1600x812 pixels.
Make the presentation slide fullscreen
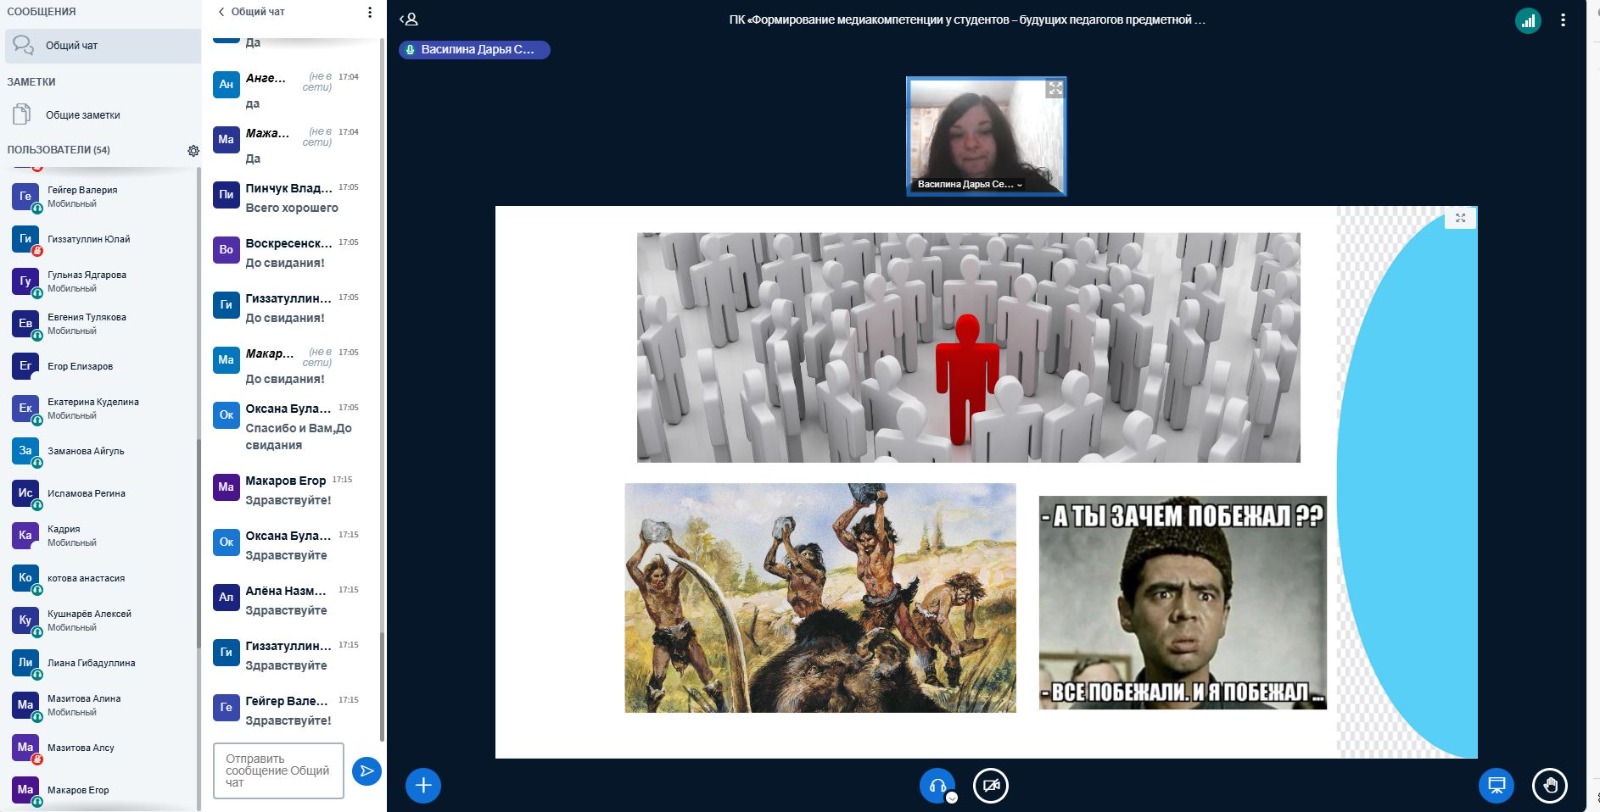1460,218
